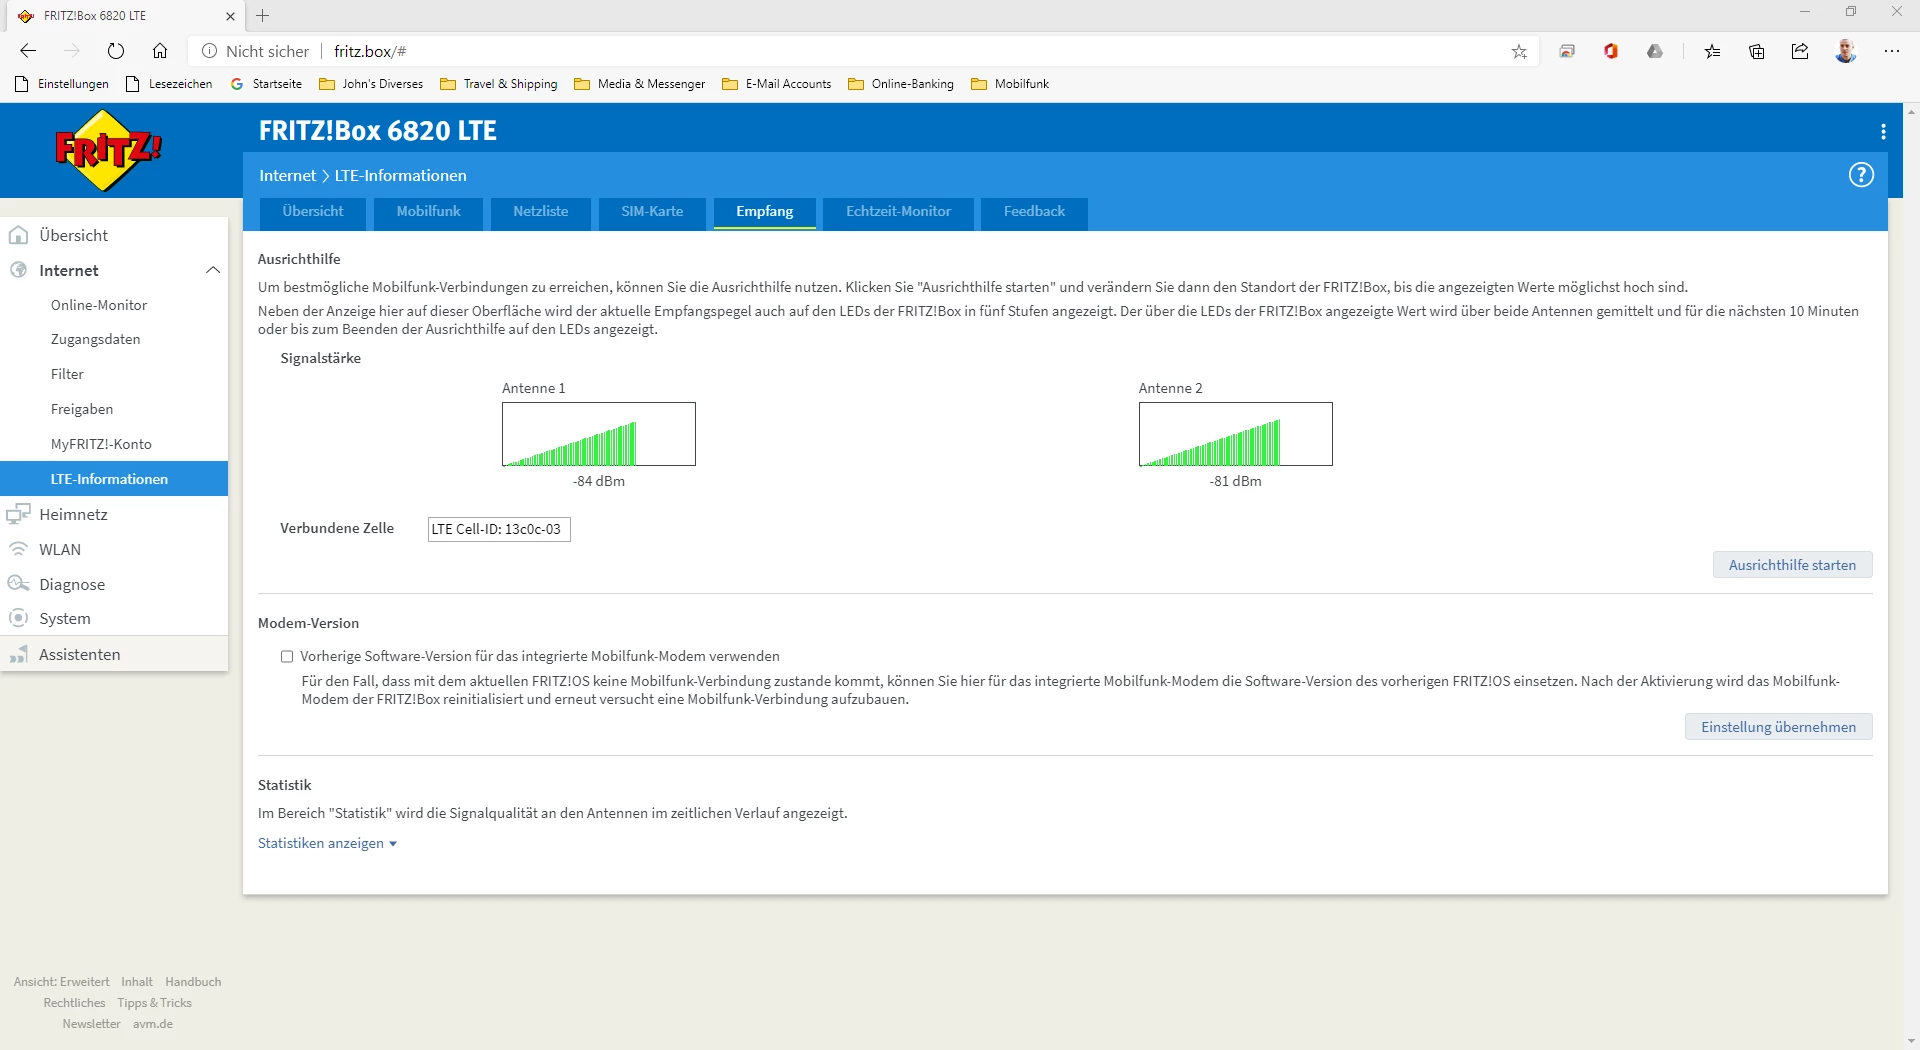1920x1050 pixels.
Task: Add page to favorites star icon
Action: point(1519,51)
